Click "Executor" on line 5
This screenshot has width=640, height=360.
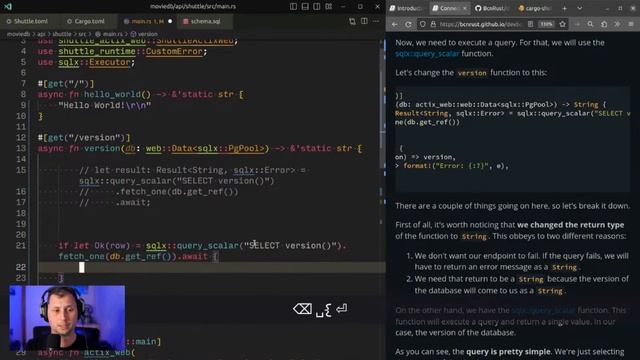[x=109, y=62]
